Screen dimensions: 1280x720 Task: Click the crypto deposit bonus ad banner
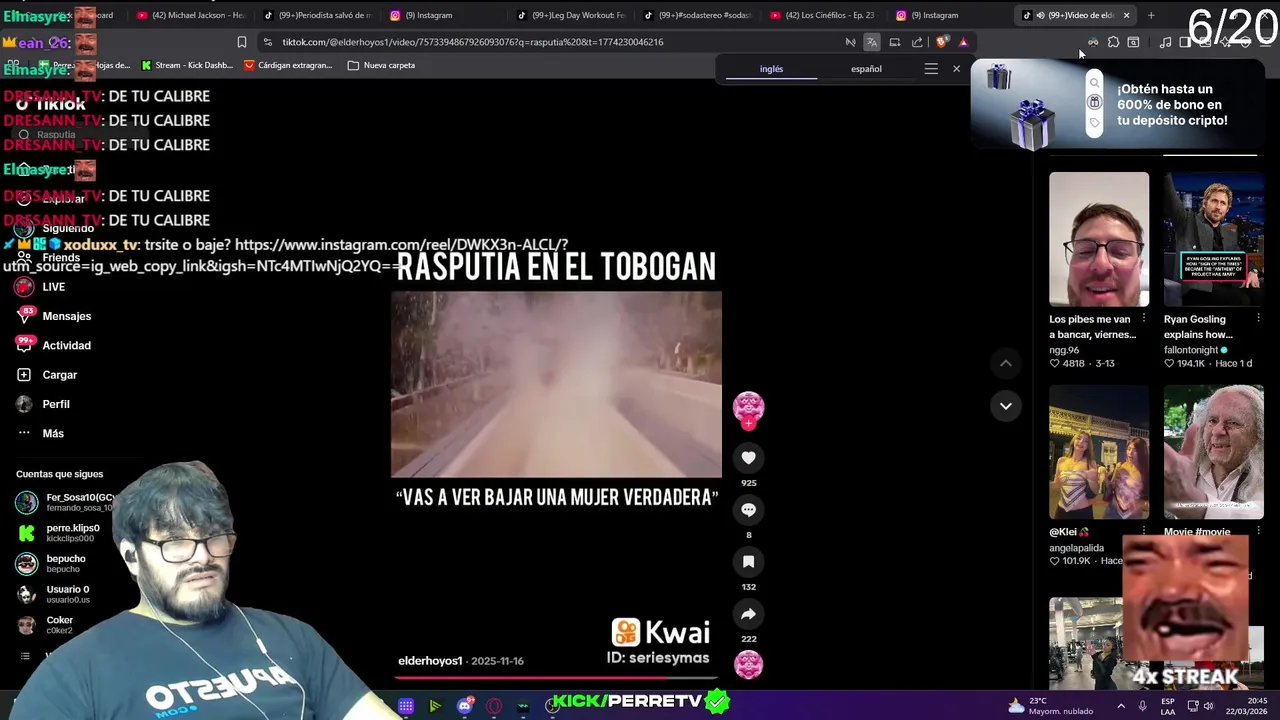tap(1117, 104)
